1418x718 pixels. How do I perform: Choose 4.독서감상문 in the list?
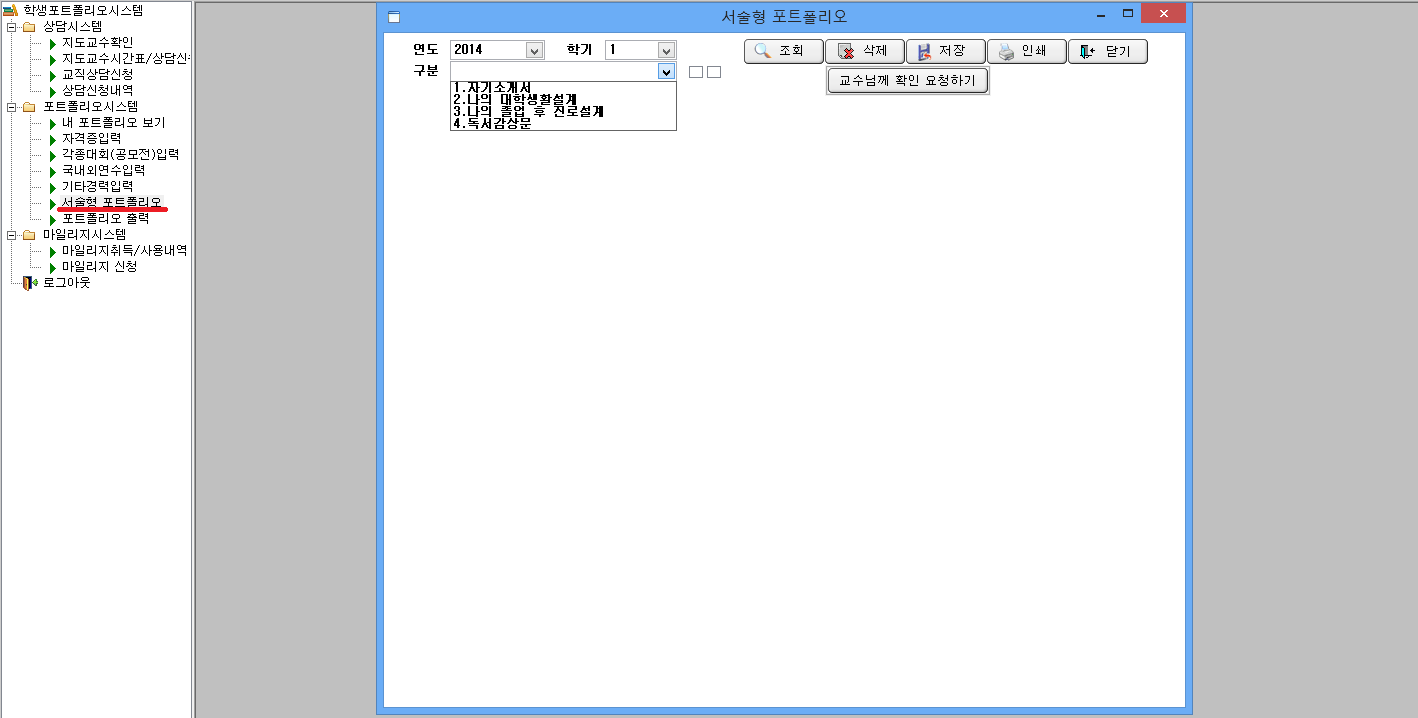point(491,124)
